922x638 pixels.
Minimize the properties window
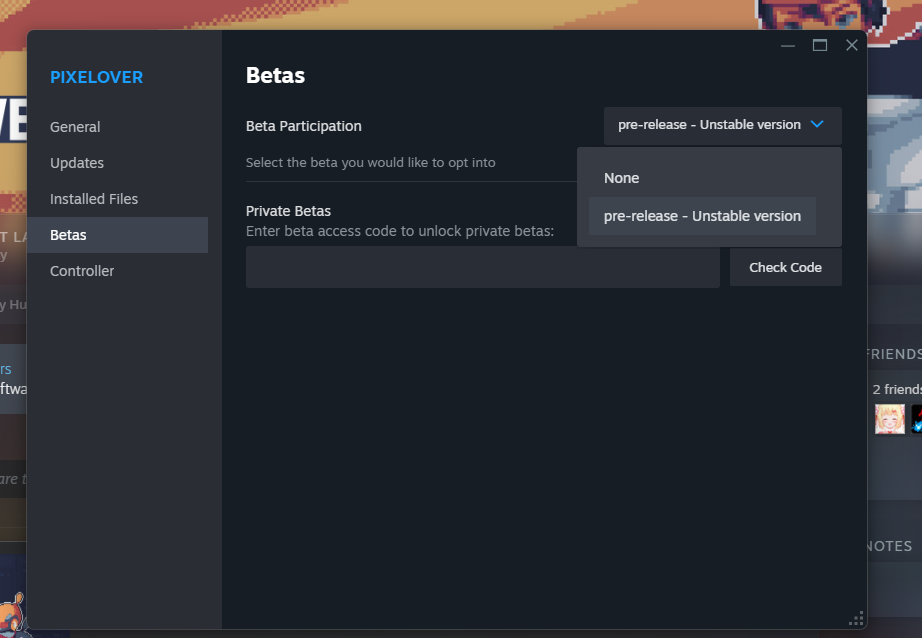pyautogui.click(x=788, y=45)
